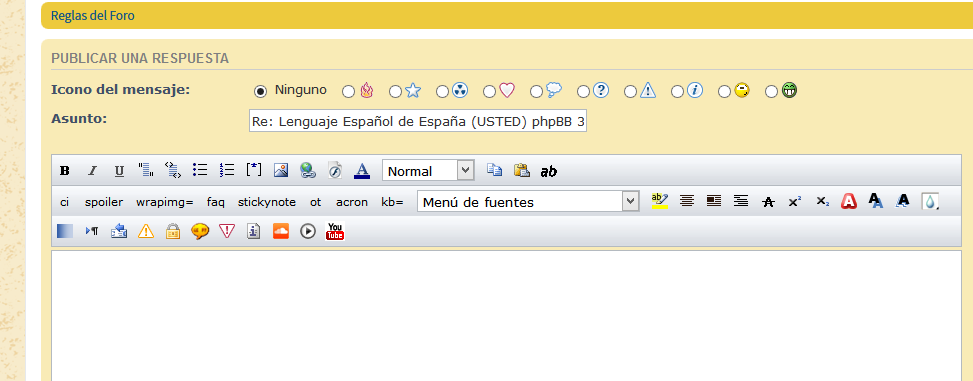Screen dimensions: 973x381
Task: Apply subscript formatting
Action: point(822,201)
